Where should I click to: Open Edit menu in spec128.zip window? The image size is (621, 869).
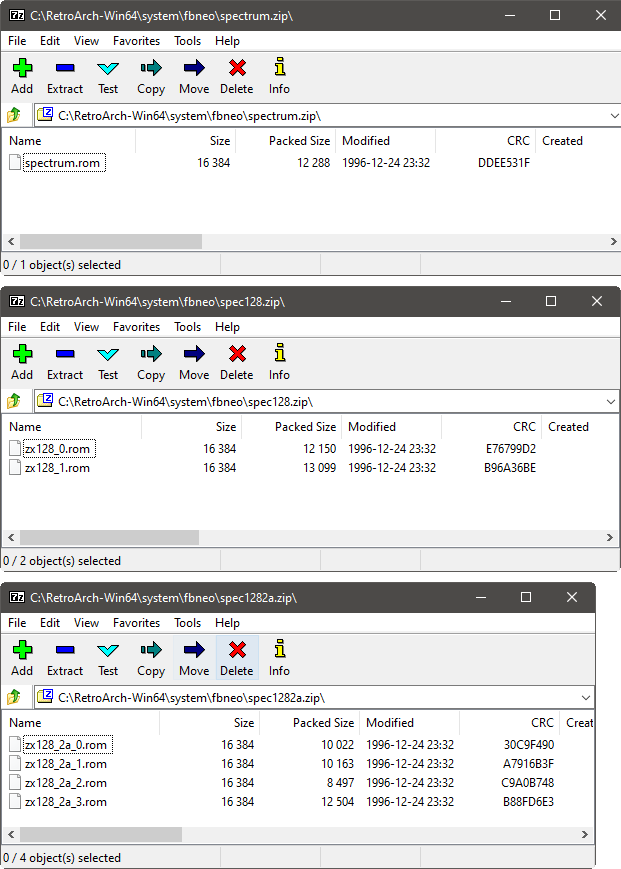pos(50,327)
